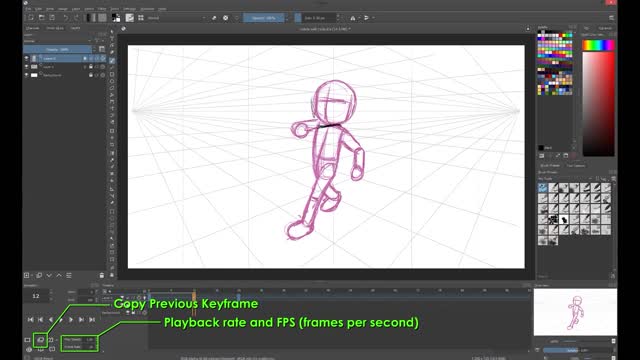Open the File menu

[28, 9]
